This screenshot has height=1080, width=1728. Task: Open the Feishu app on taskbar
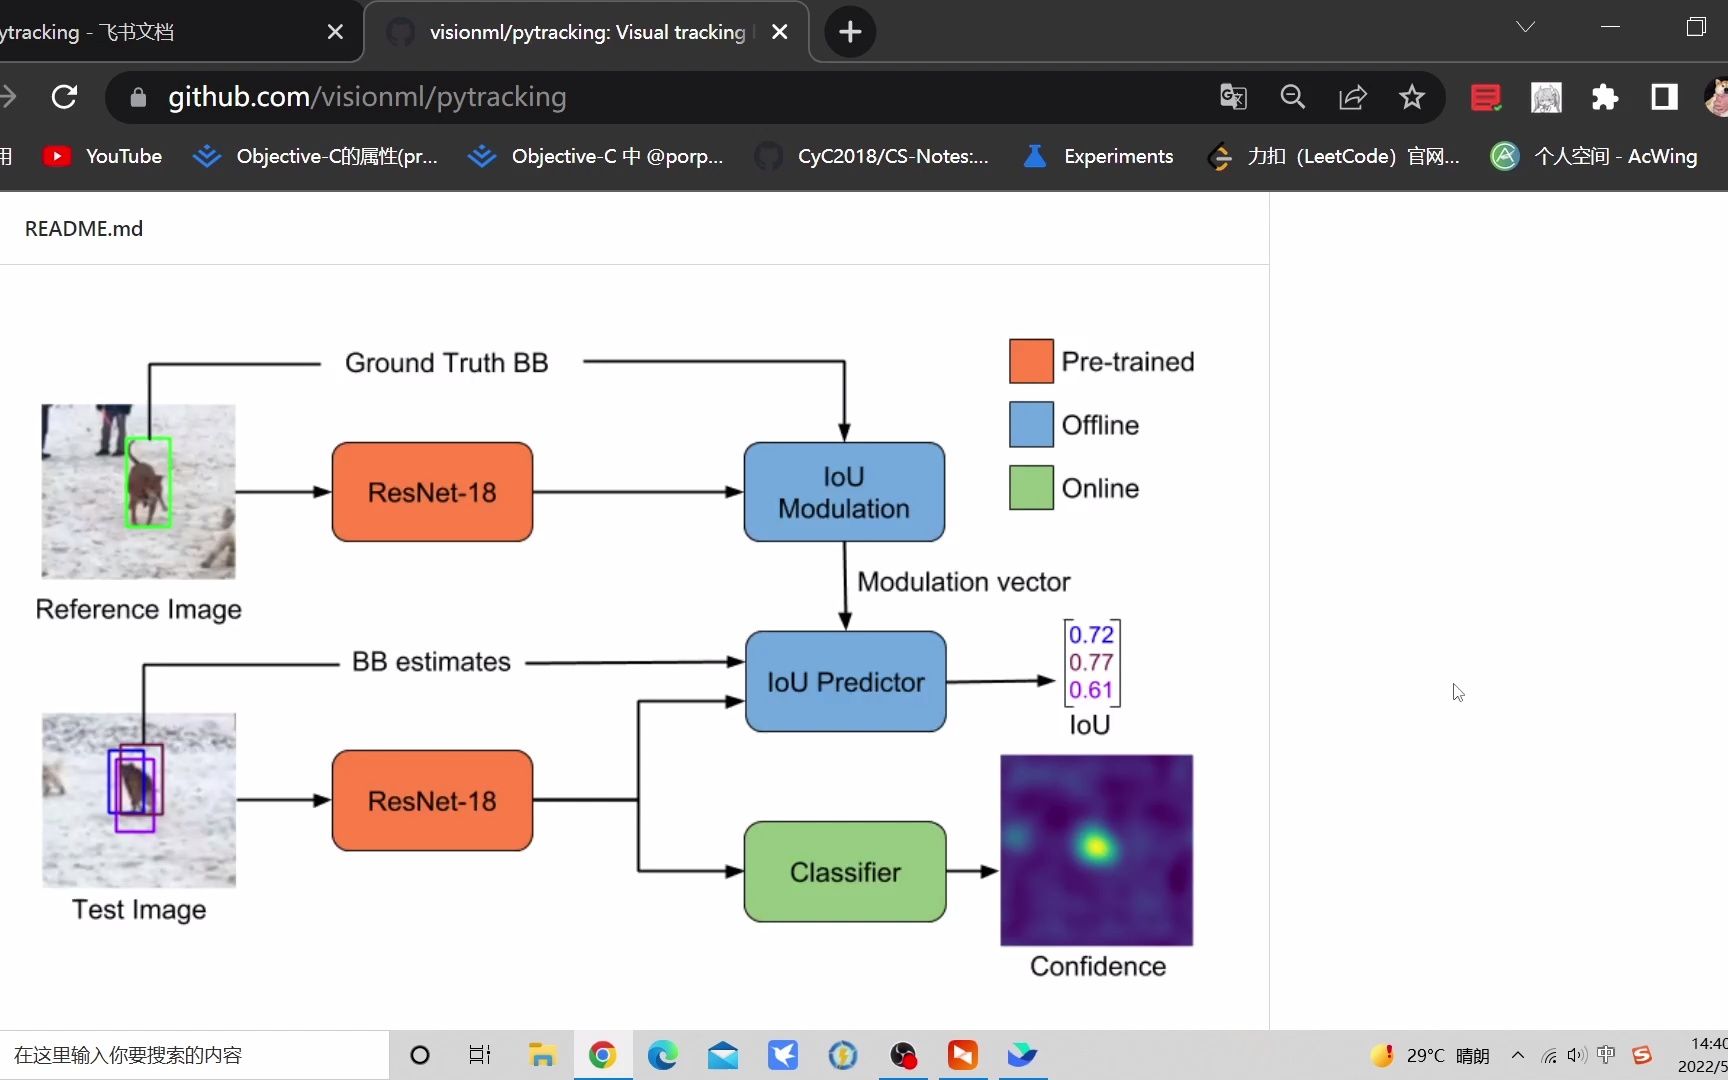coord(1022,1055)
